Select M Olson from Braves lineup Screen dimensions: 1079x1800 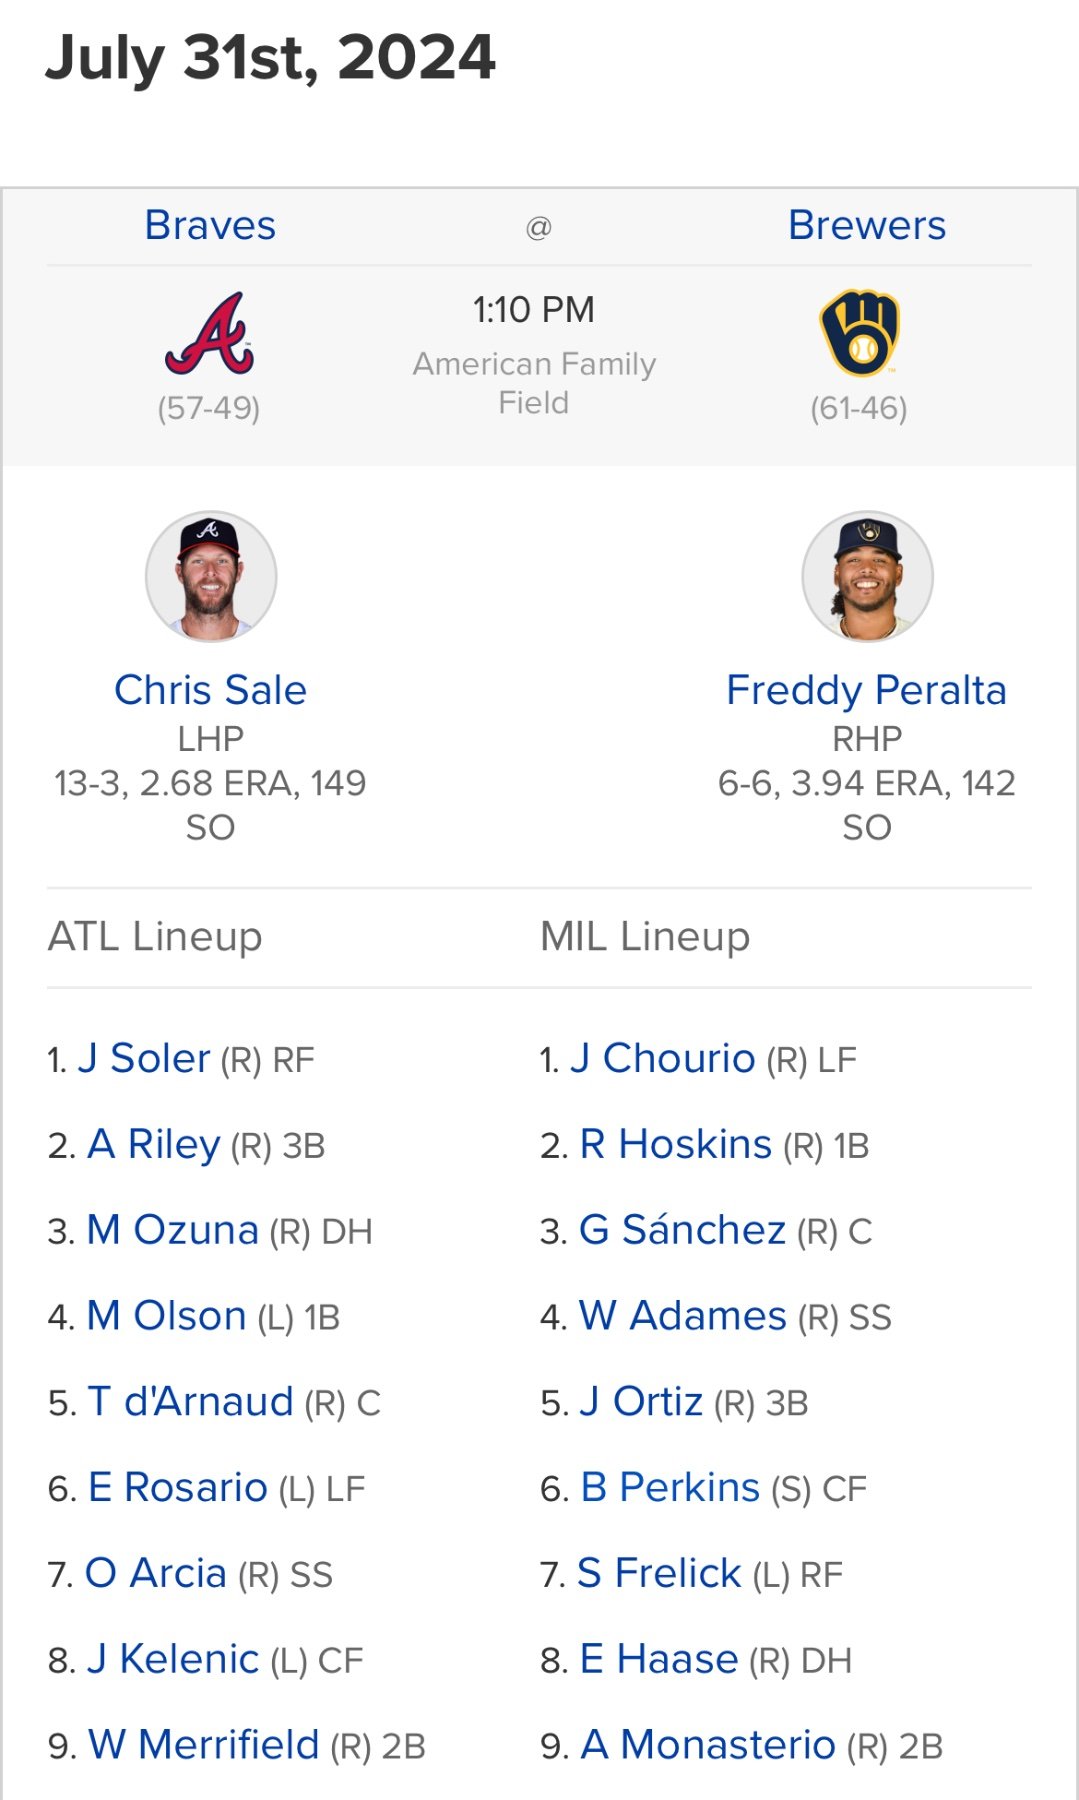click(167, 1316)
